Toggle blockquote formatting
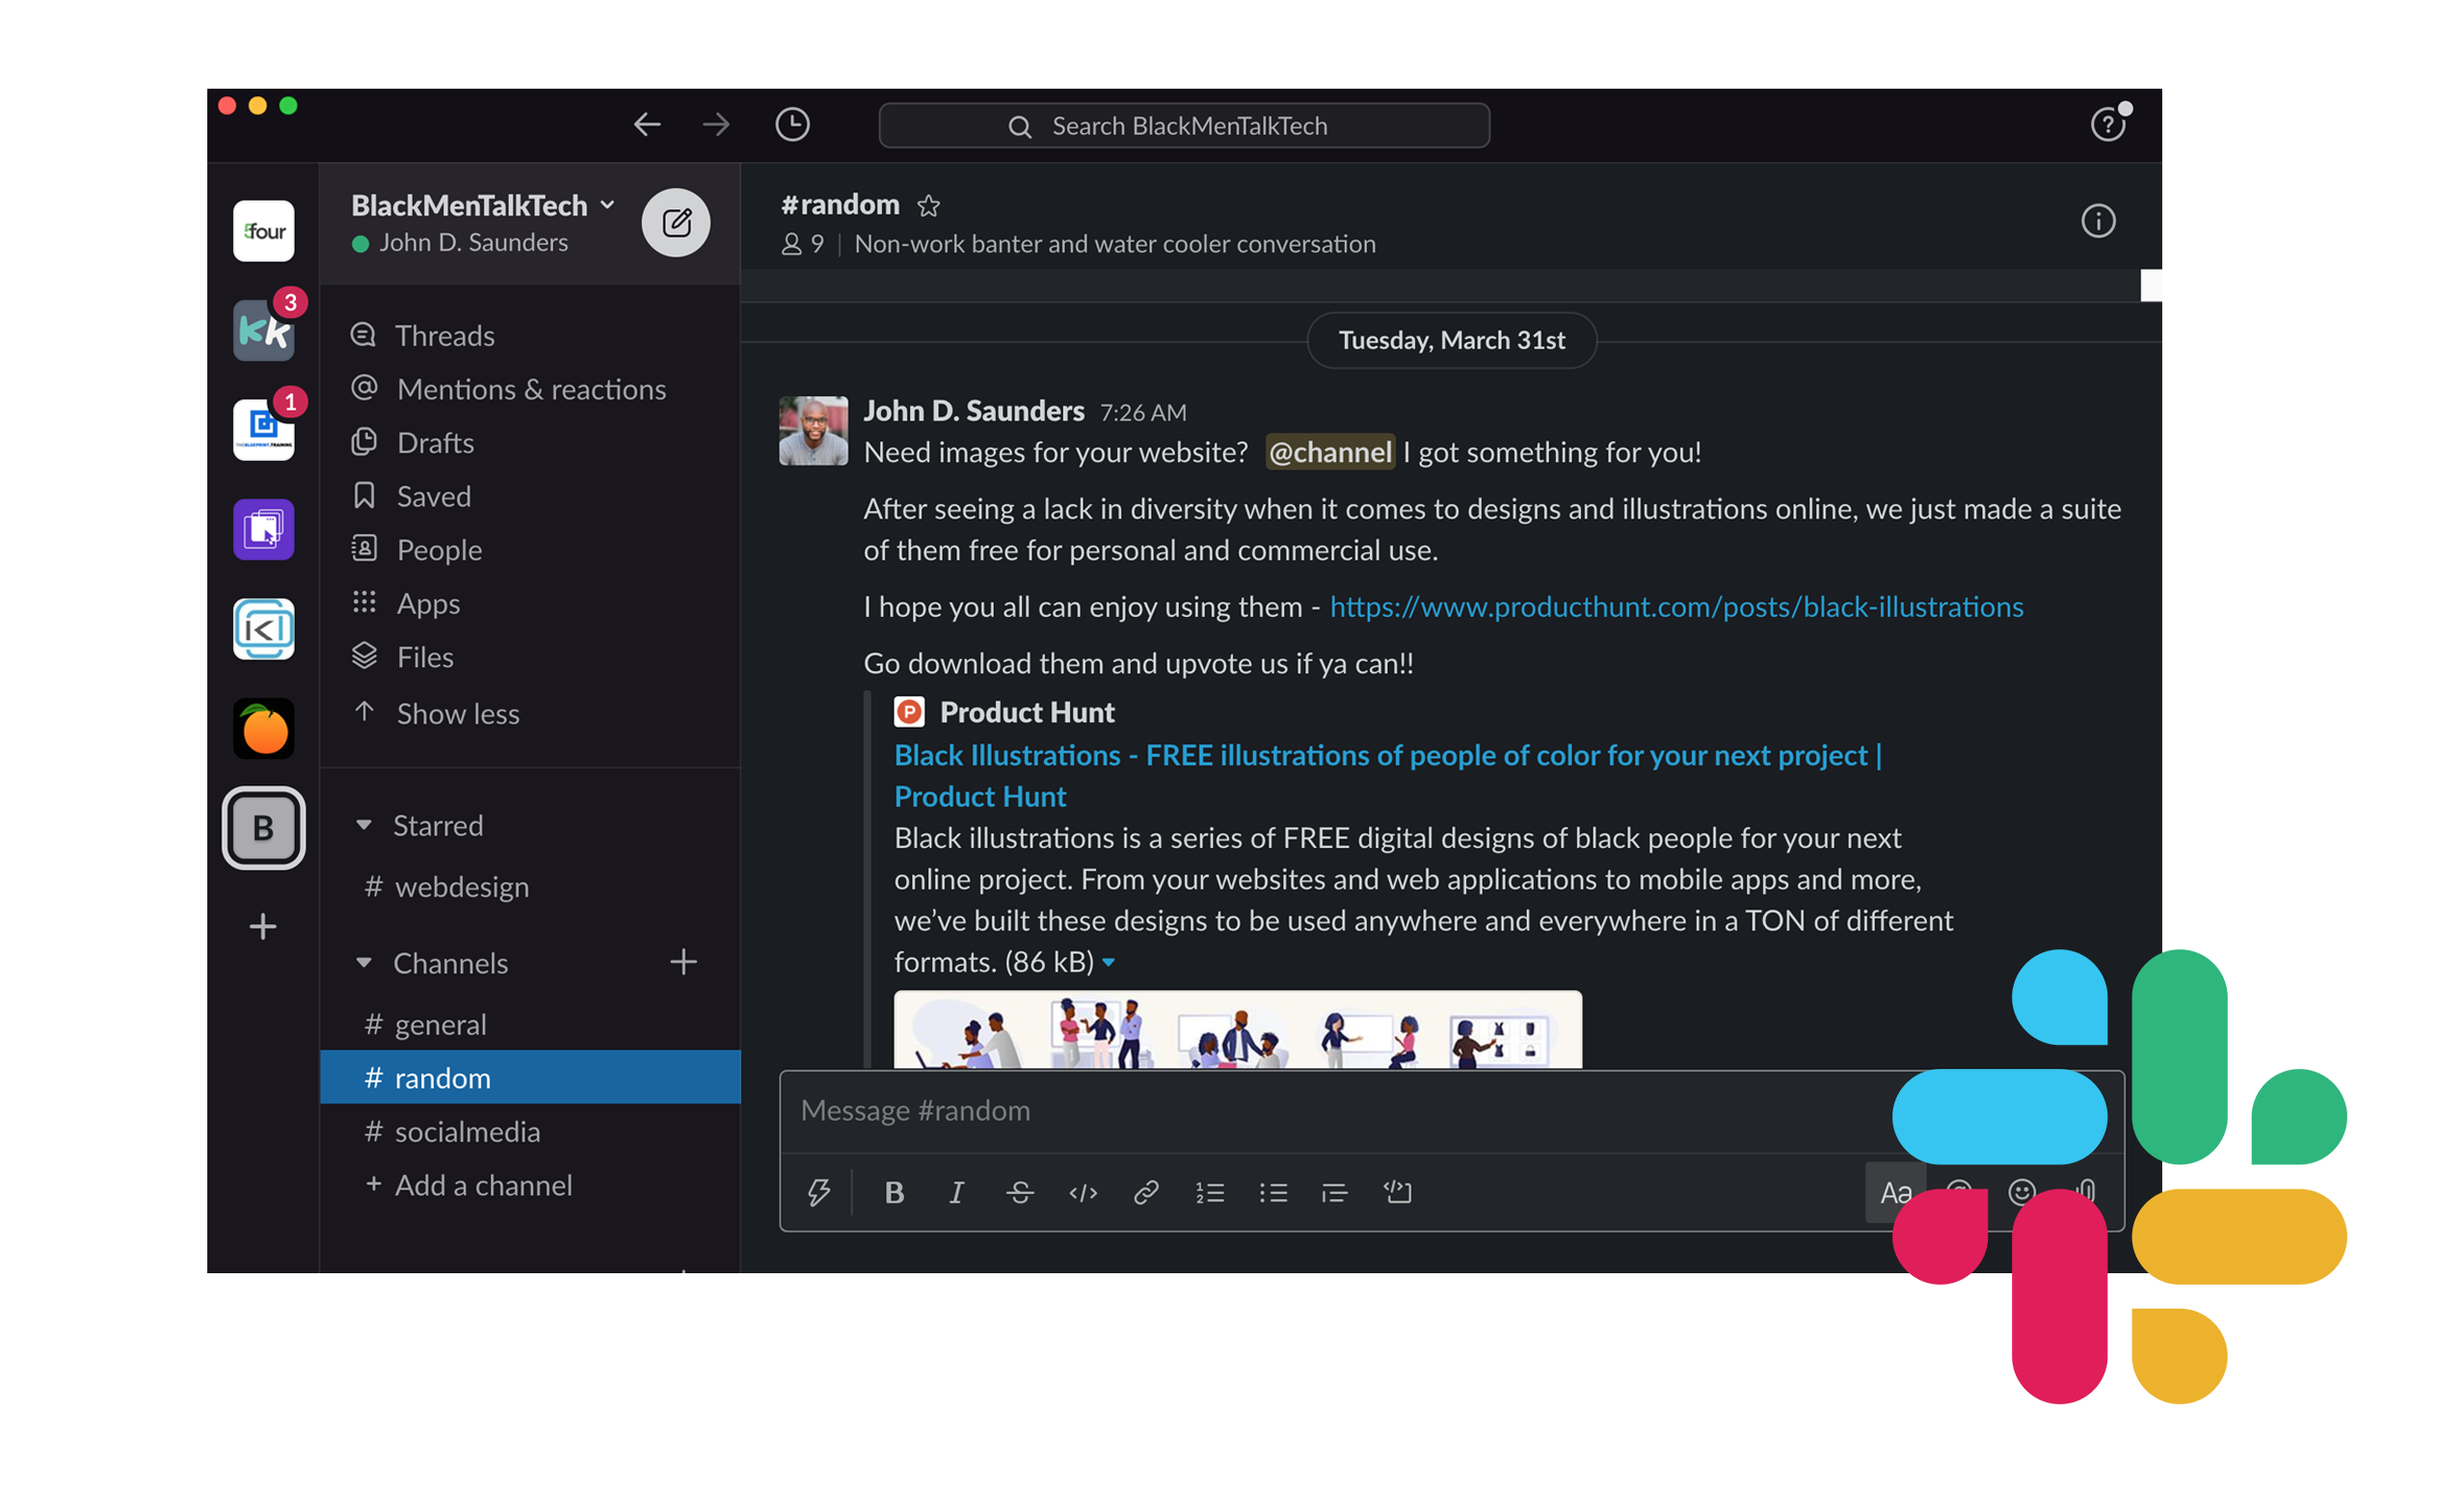This screenshot has height=1492, width=2464. [x=1335, y=1192]
